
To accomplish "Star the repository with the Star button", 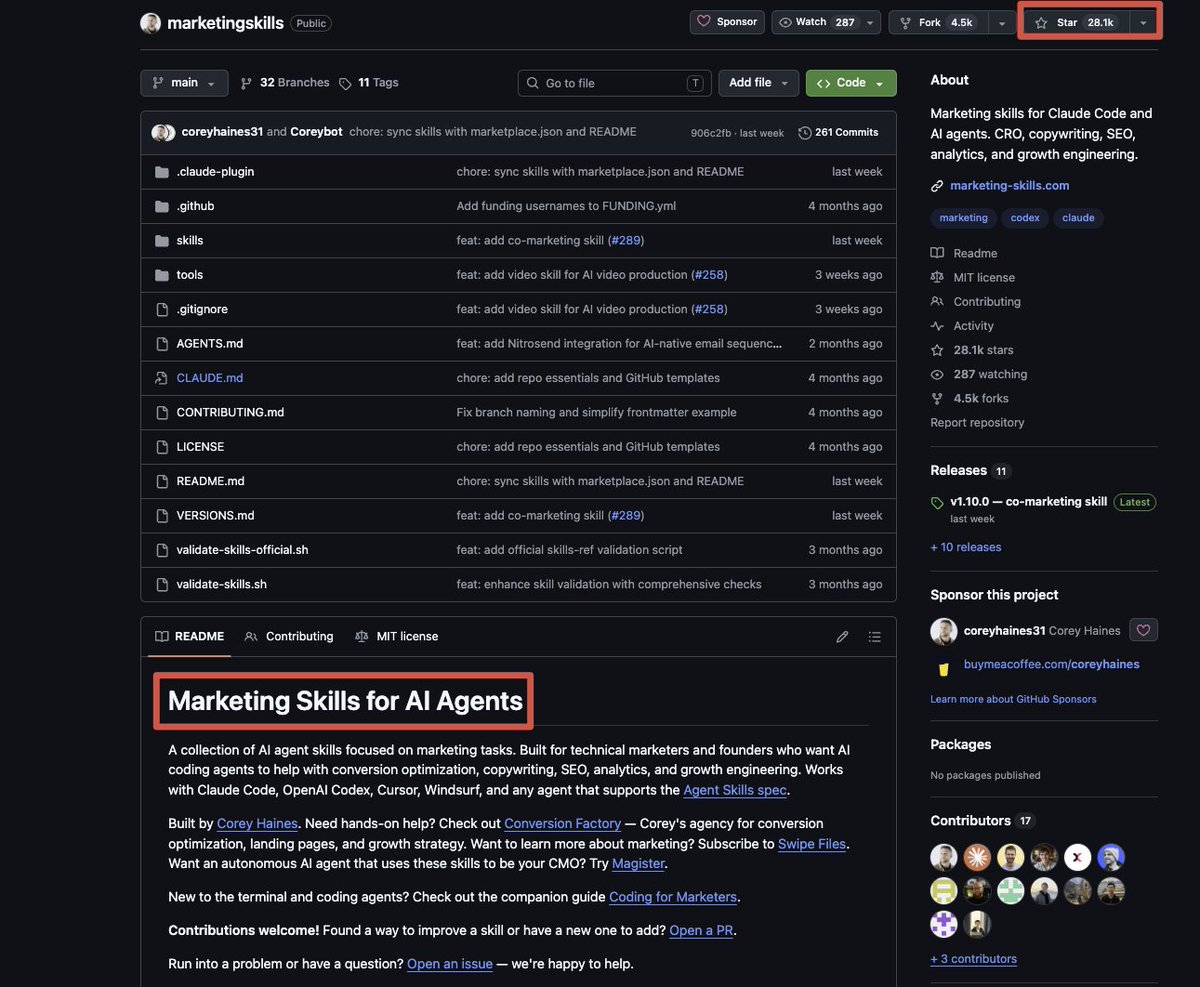I will pyautogui.click(x=1076, y=22).
